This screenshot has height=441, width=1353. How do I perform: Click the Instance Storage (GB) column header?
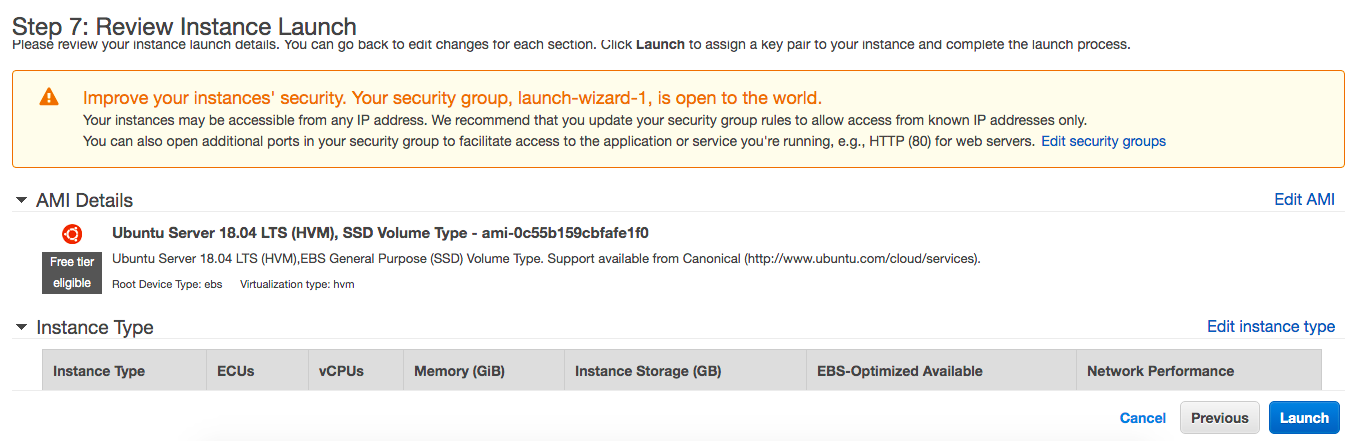coord(648,371)
